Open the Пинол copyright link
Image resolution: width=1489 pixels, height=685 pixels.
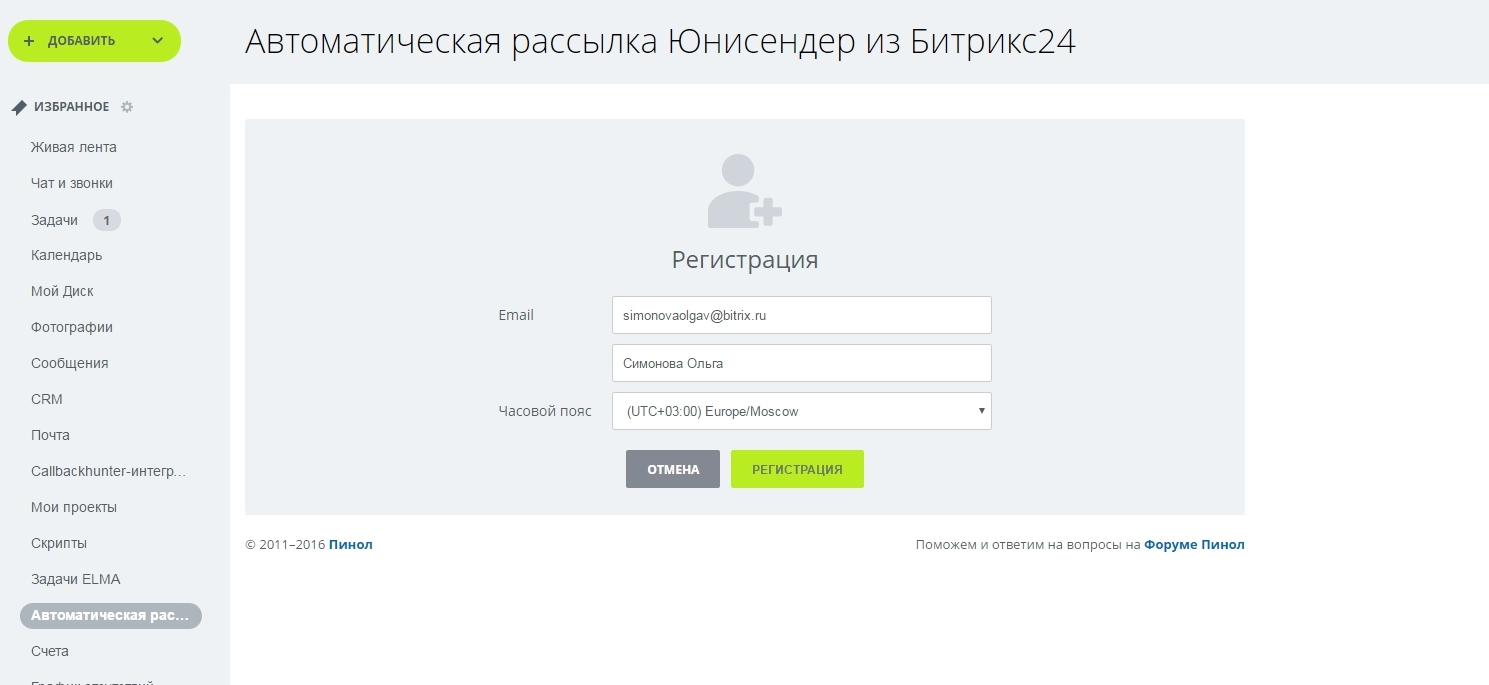pos(350,545)
